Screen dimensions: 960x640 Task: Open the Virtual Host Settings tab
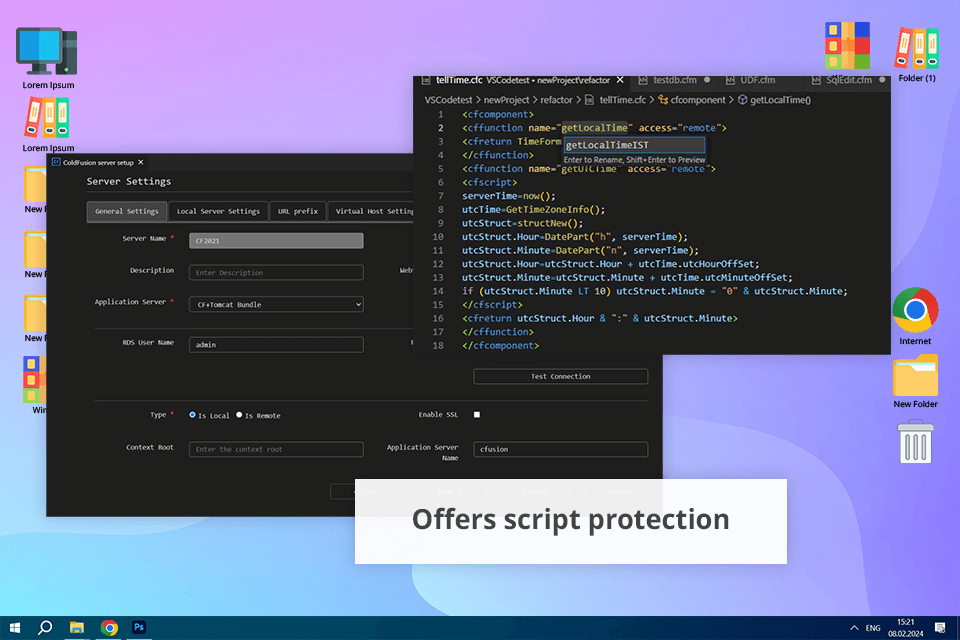pos(372,211)
